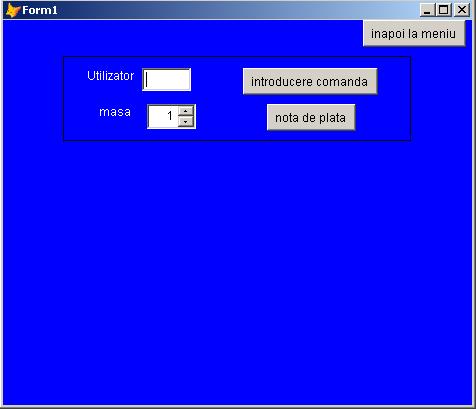The height and width of the screenshot is (409, 476).
Task: Select the Utilizator label
Action: pyautogui.click(x=110, y=76)
